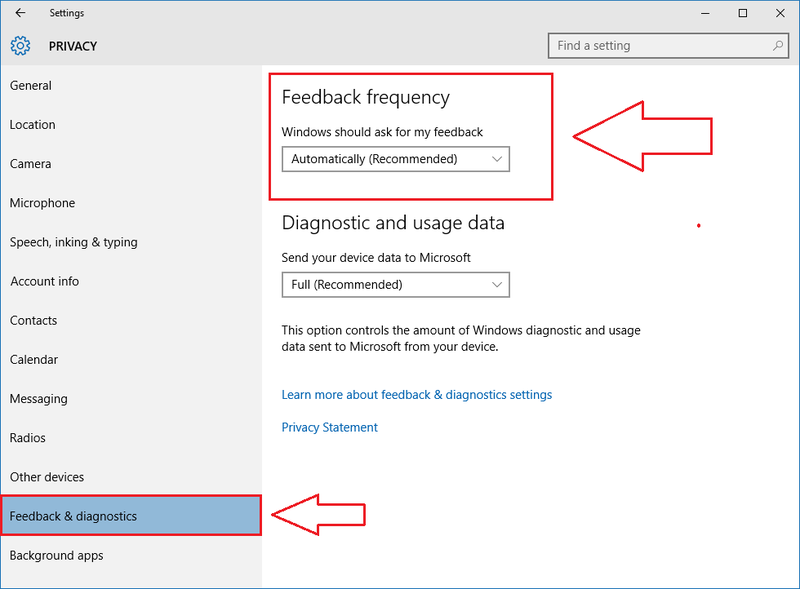This screenshot has height=589, width=800.
Task: Click the back arrow in Settings
Action: tap(20, 13)
